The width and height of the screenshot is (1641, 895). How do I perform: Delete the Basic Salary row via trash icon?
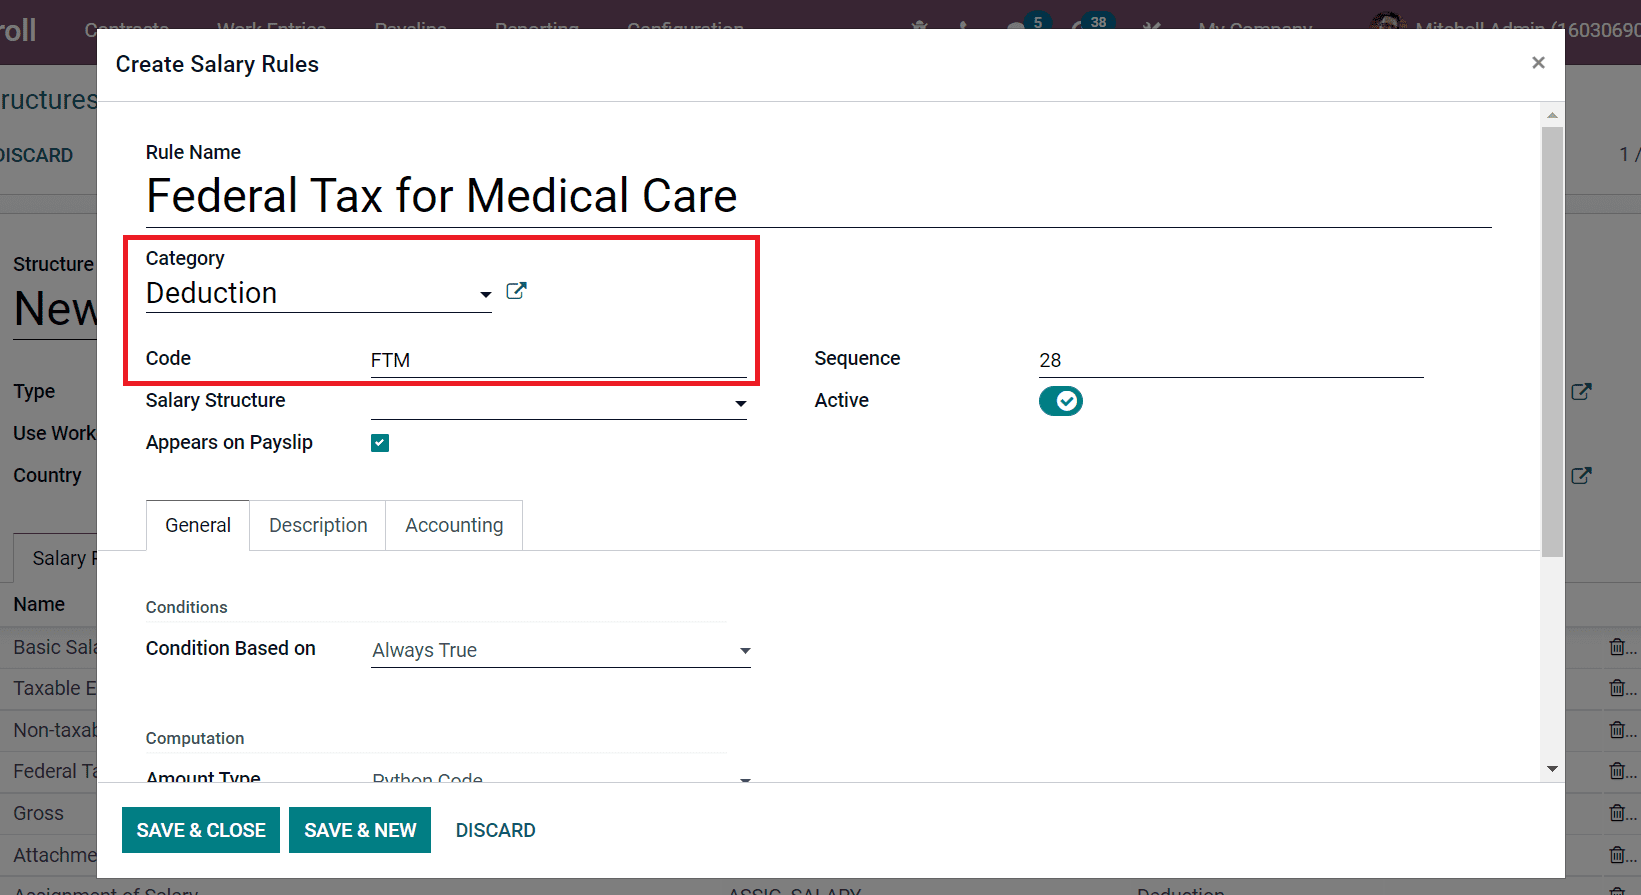(1617, 647)
